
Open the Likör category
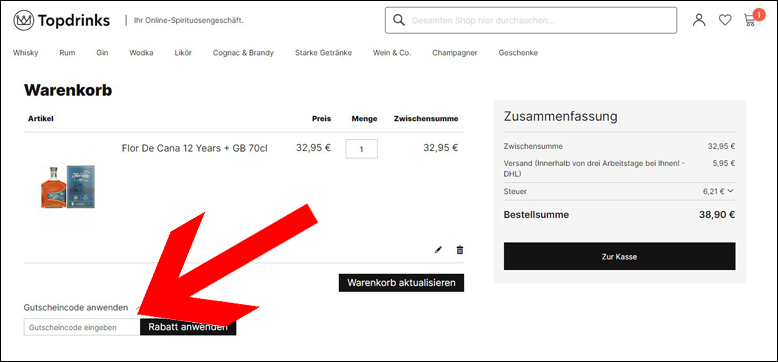click(x=183, y=53)
